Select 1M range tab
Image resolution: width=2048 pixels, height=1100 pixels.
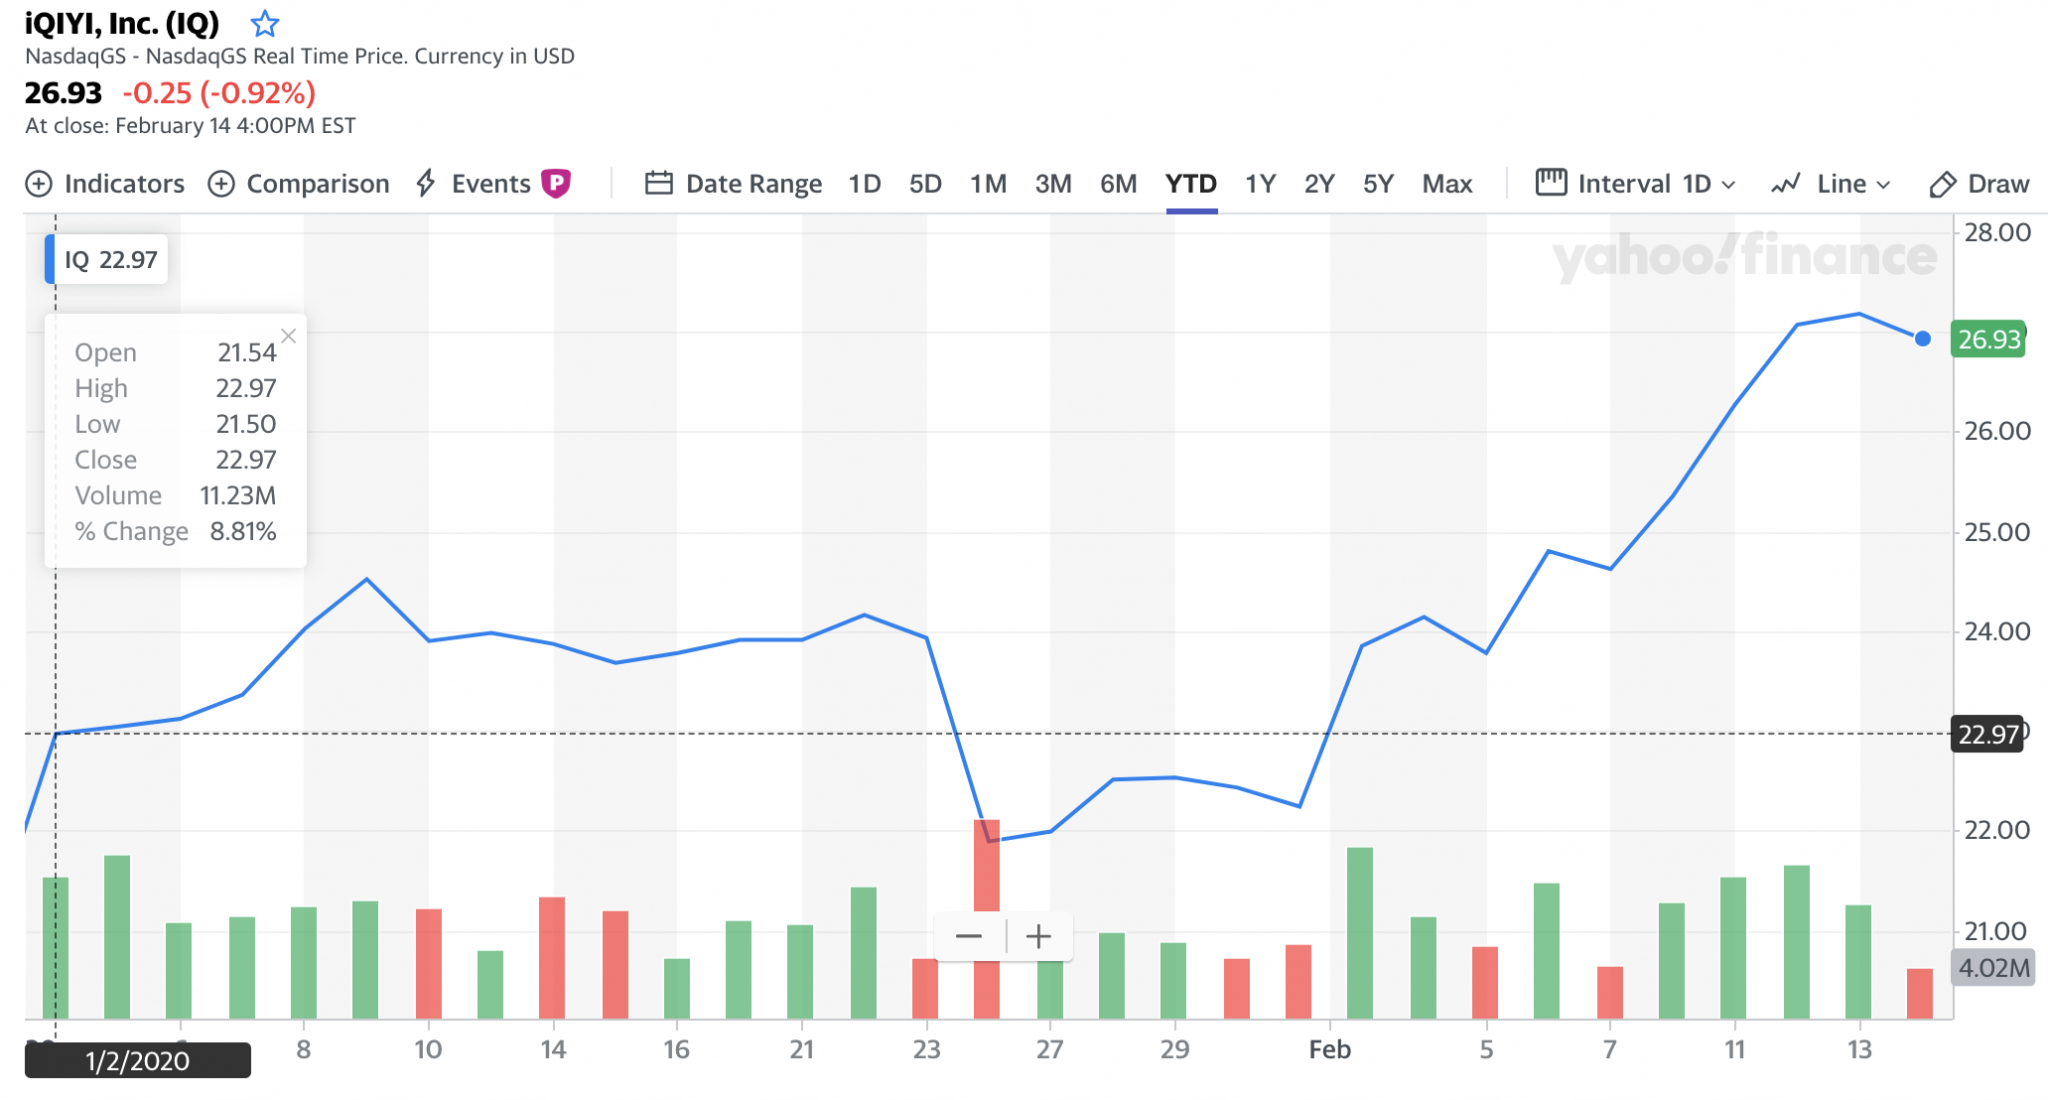tap(988, 184)
